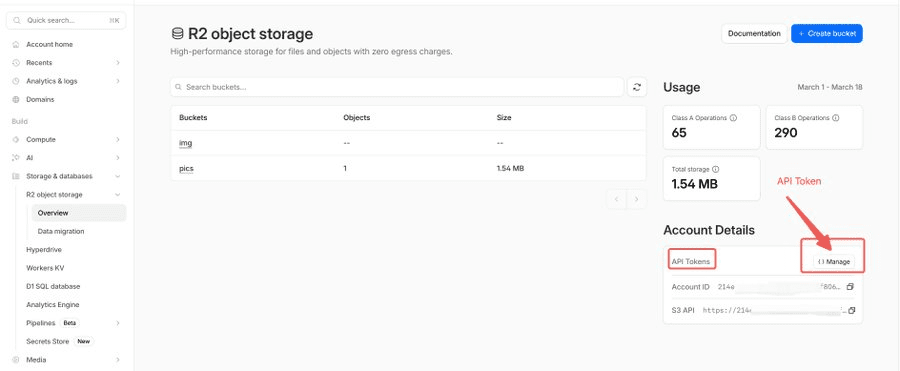Expand the Media chevron

click(118, 360)
